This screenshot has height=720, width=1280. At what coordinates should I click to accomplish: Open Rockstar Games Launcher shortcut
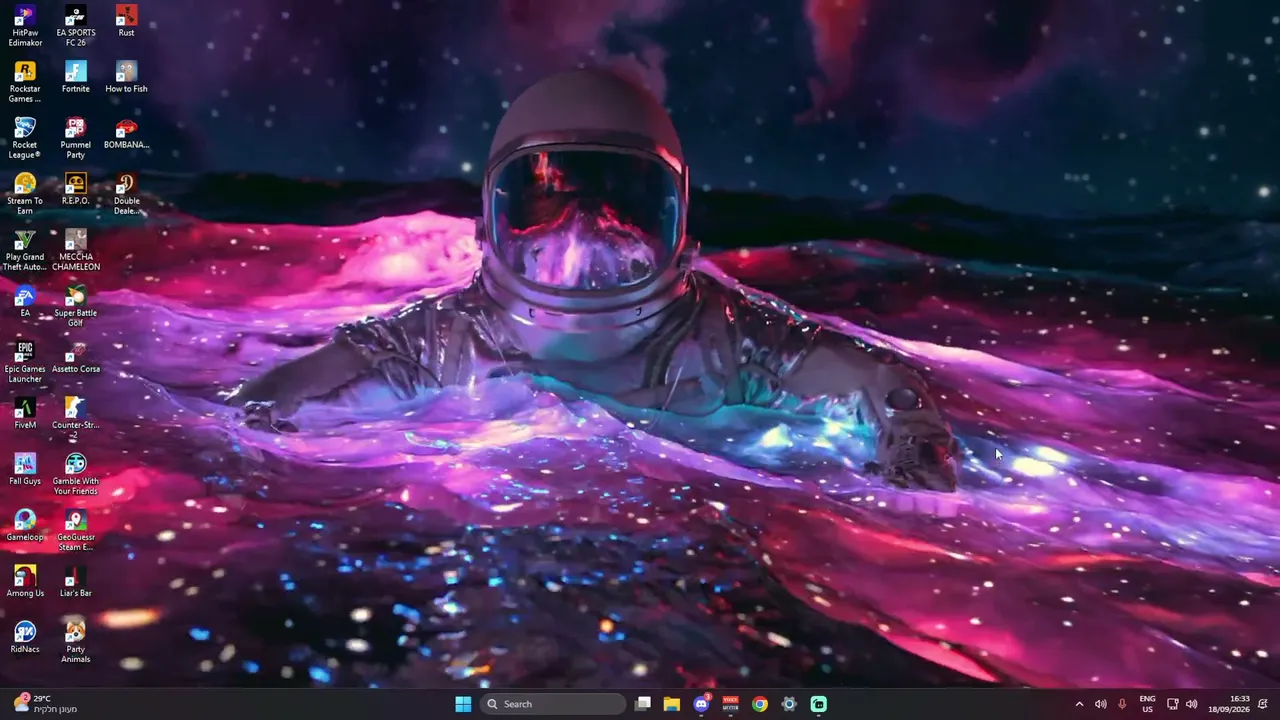click(x=25, y=82)
